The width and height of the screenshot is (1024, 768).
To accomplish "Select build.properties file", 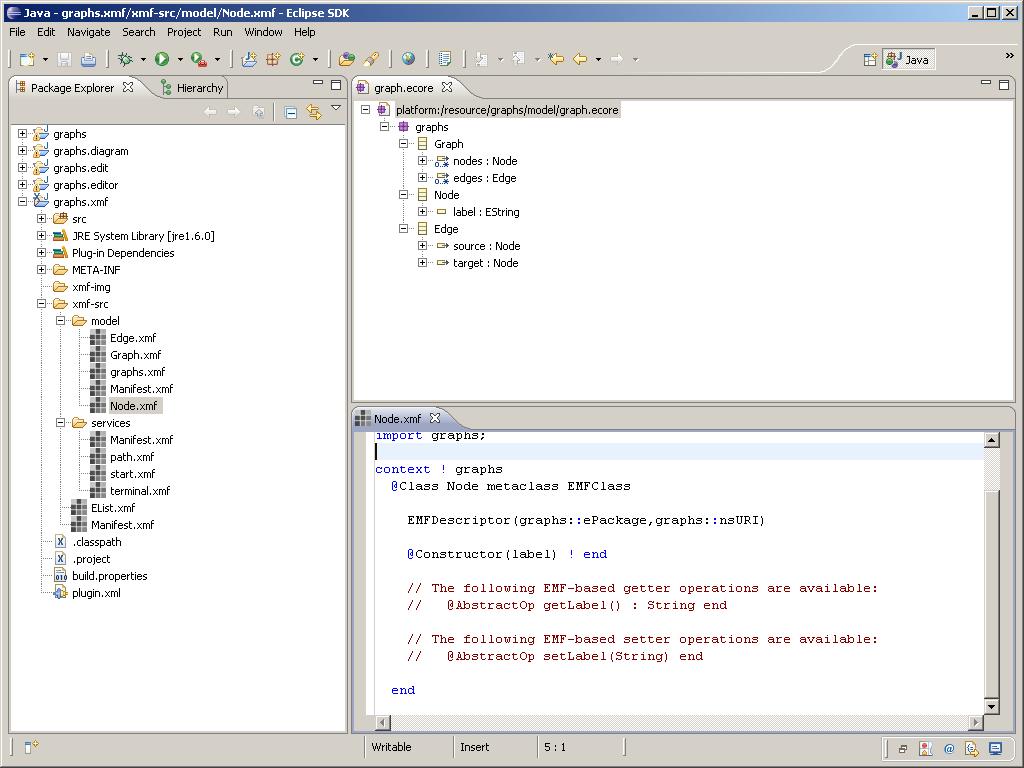I will point(110,576).
